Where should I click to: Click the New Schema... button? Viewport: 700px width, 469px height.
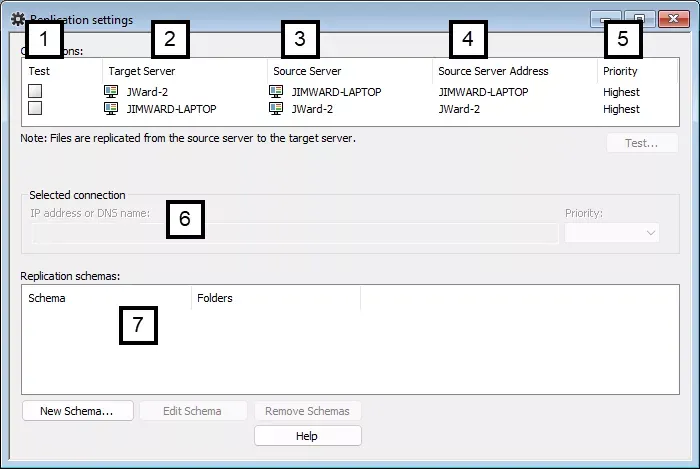click(x=78, y=411)
